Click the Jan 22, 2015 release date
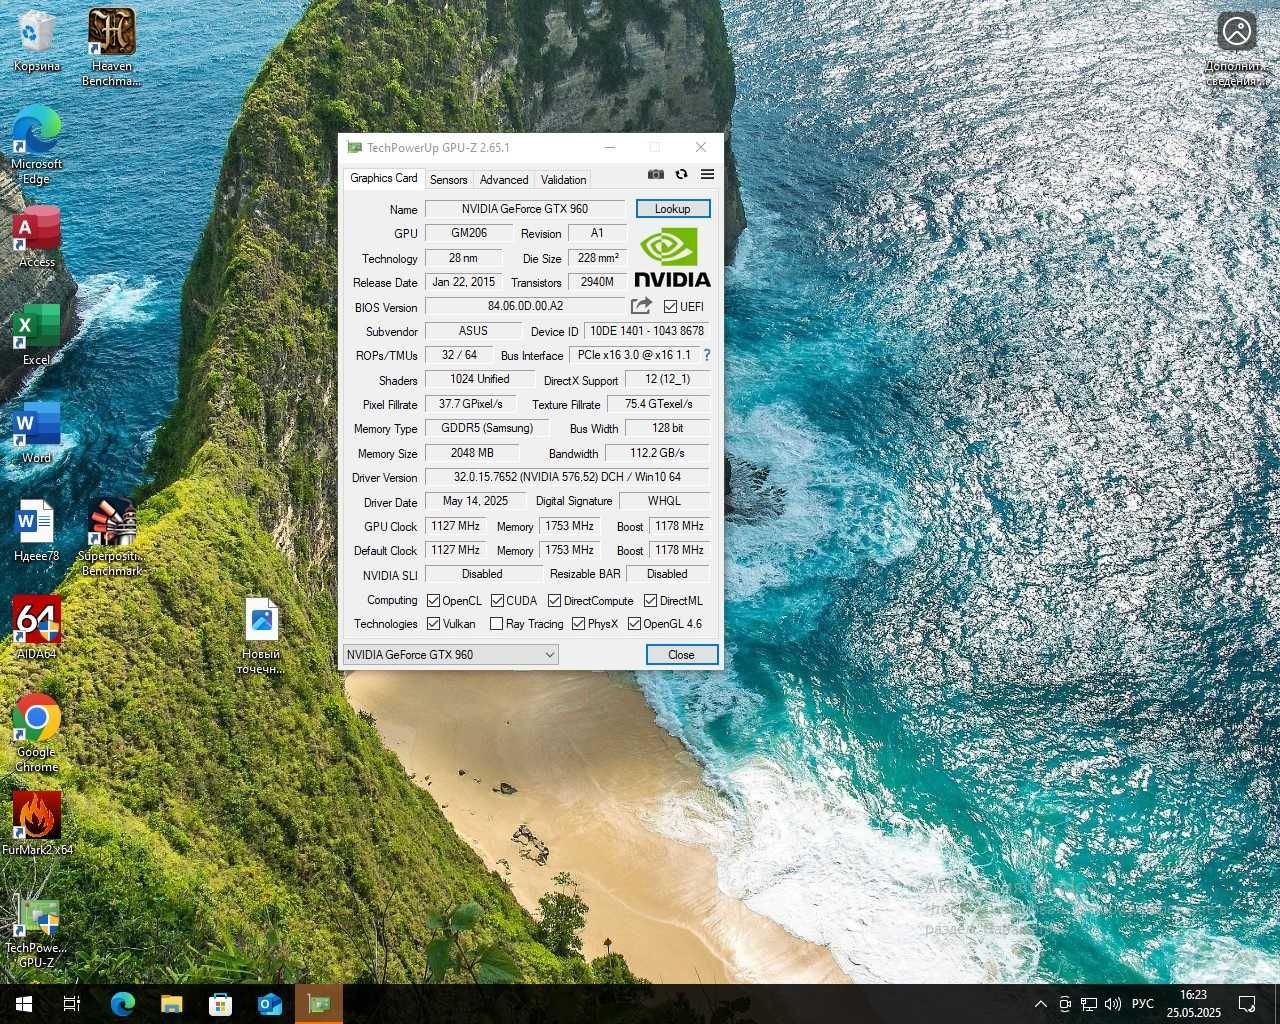 [464, 282]
